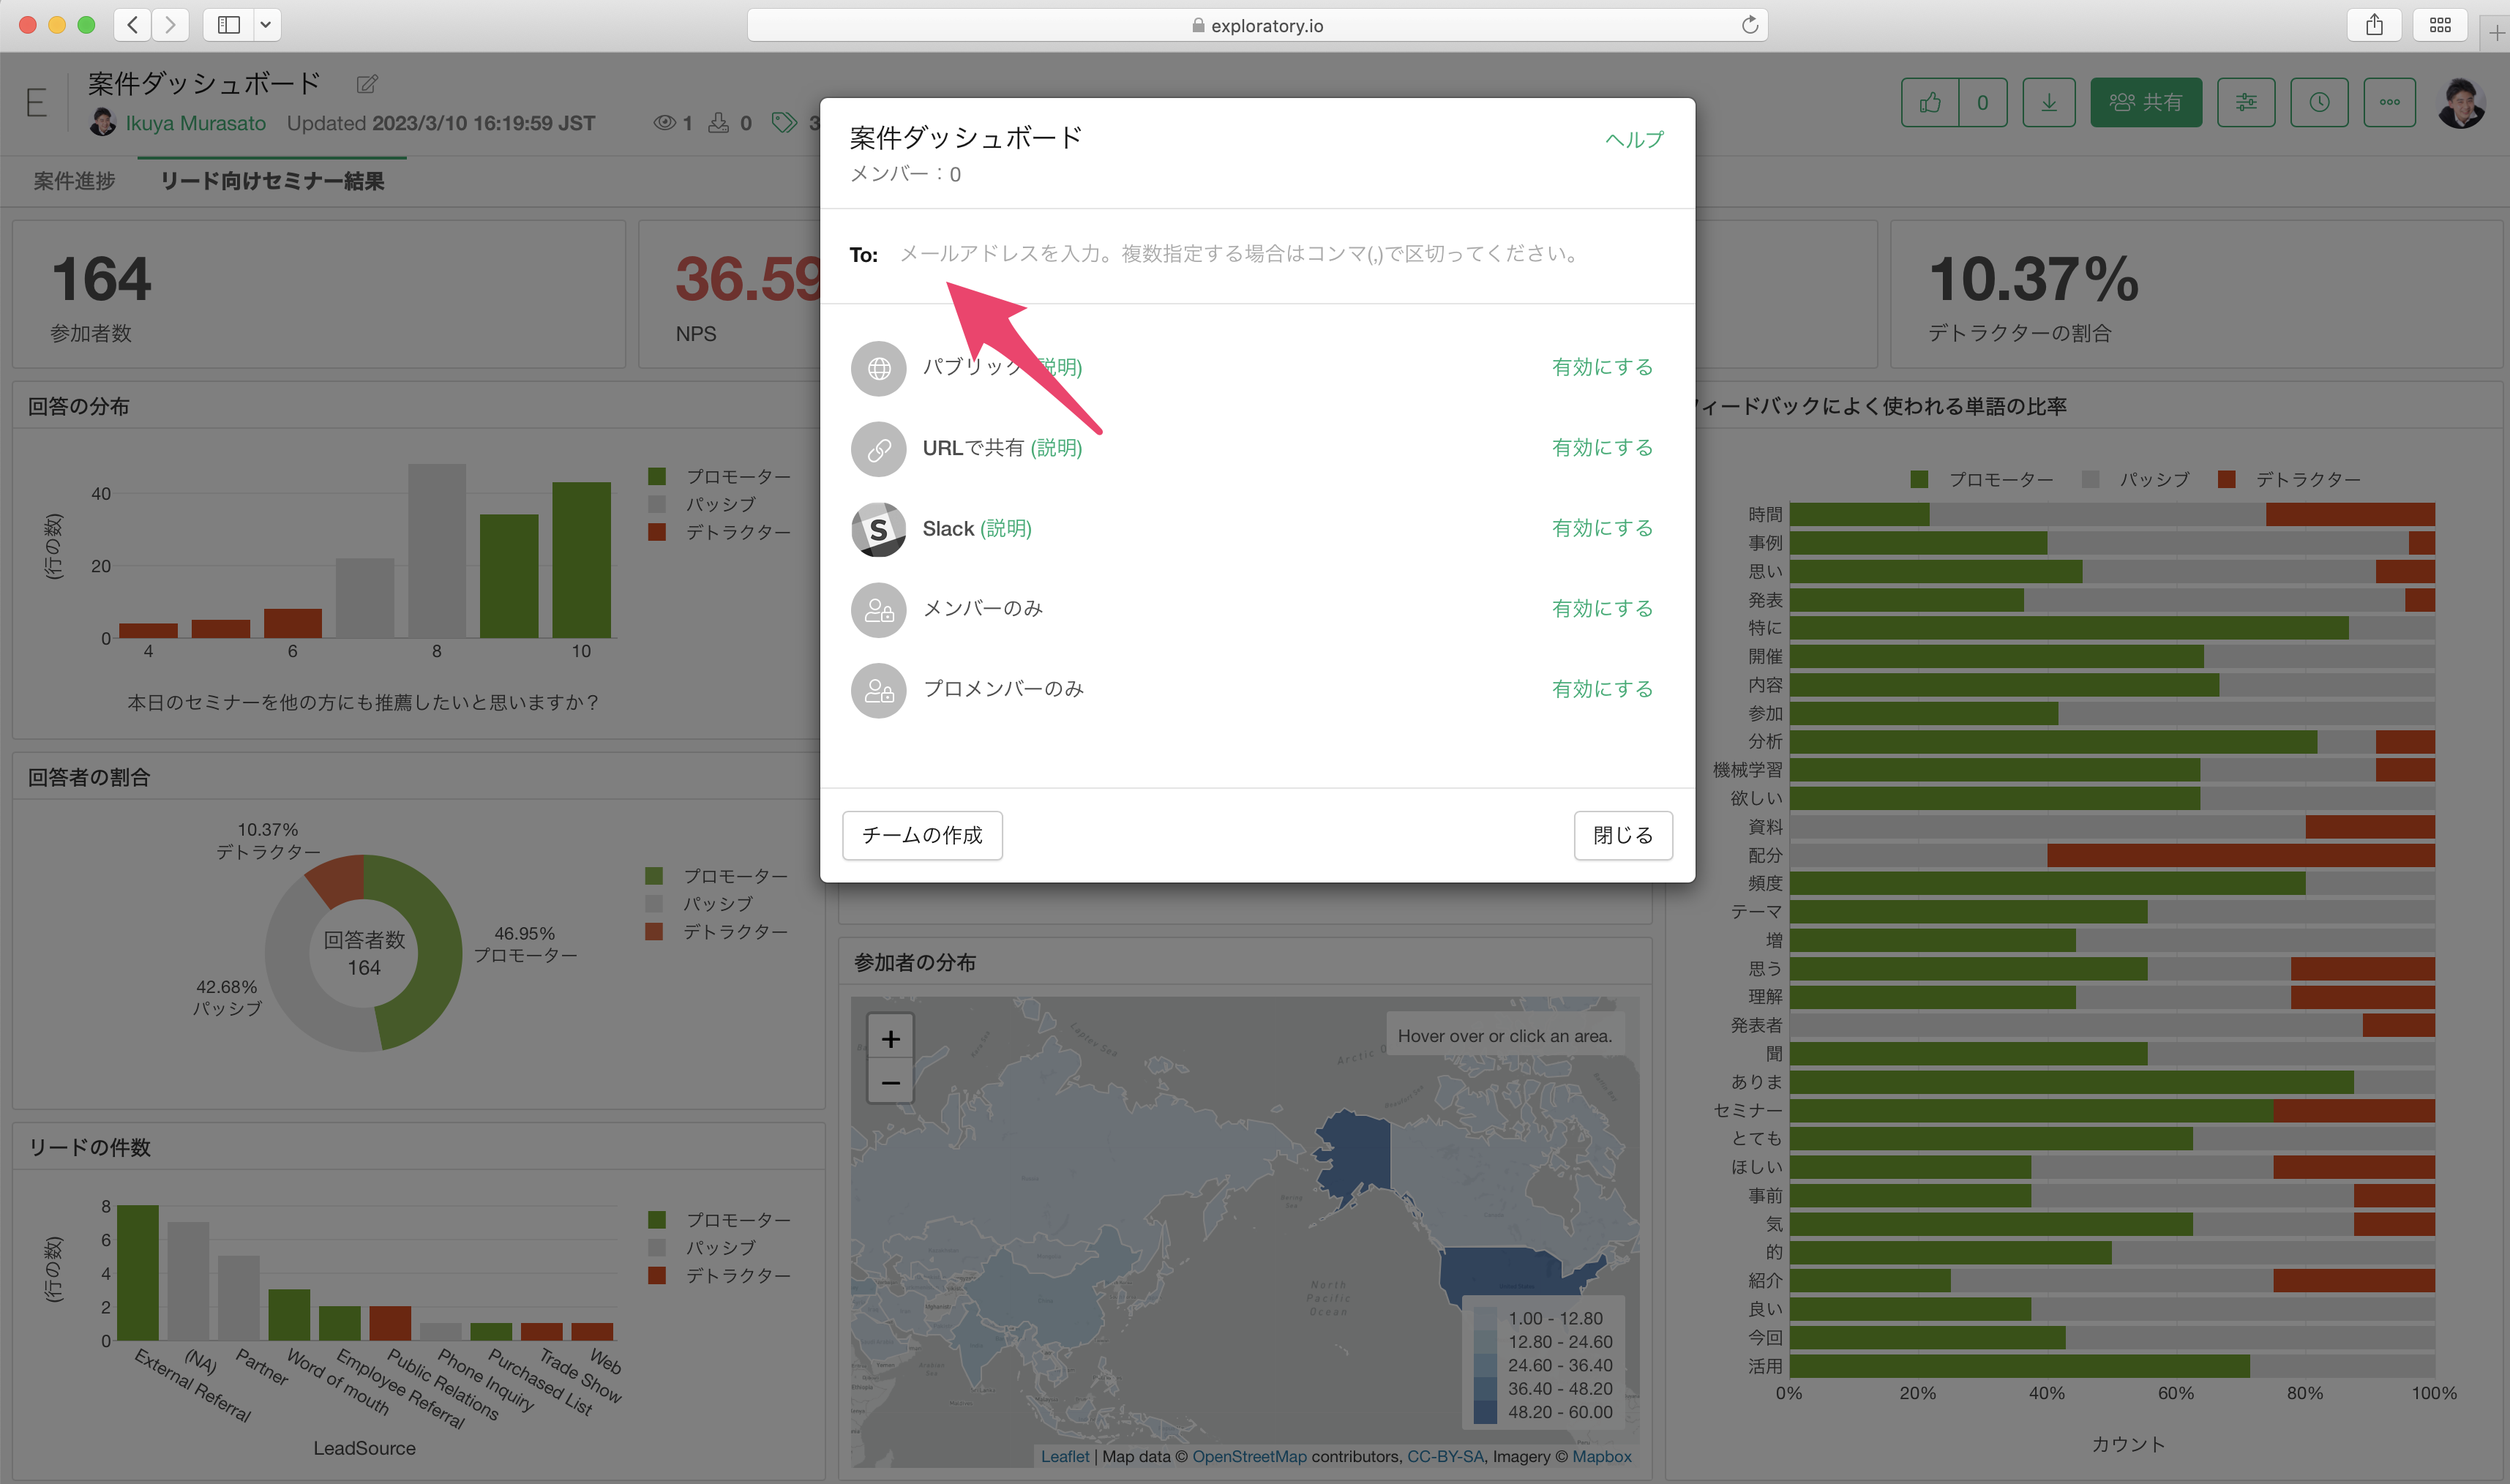Click the Ikuya Murasato author link
The height and width of the screenshot is (1484, 2510).
[x=195, y=123]
